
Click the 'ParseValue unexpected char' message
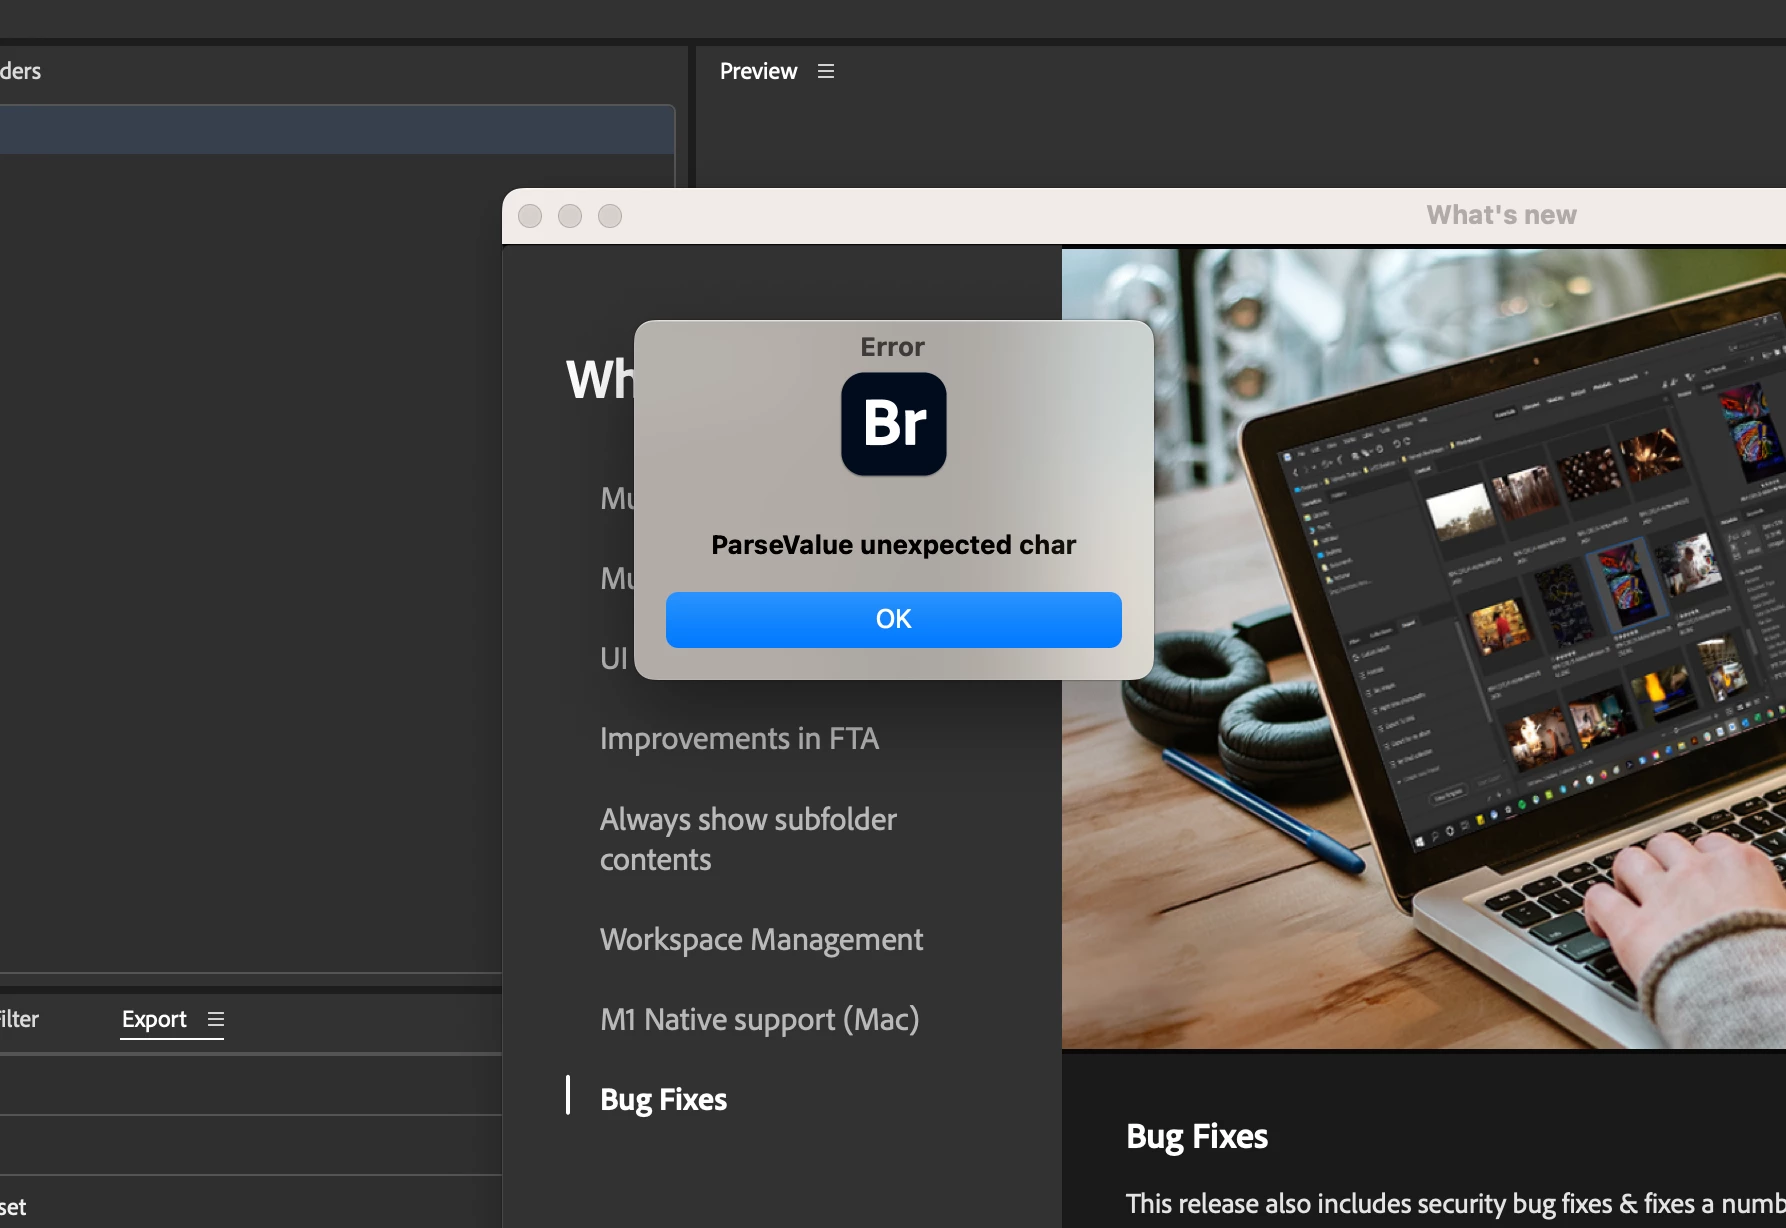pos(893,545)
